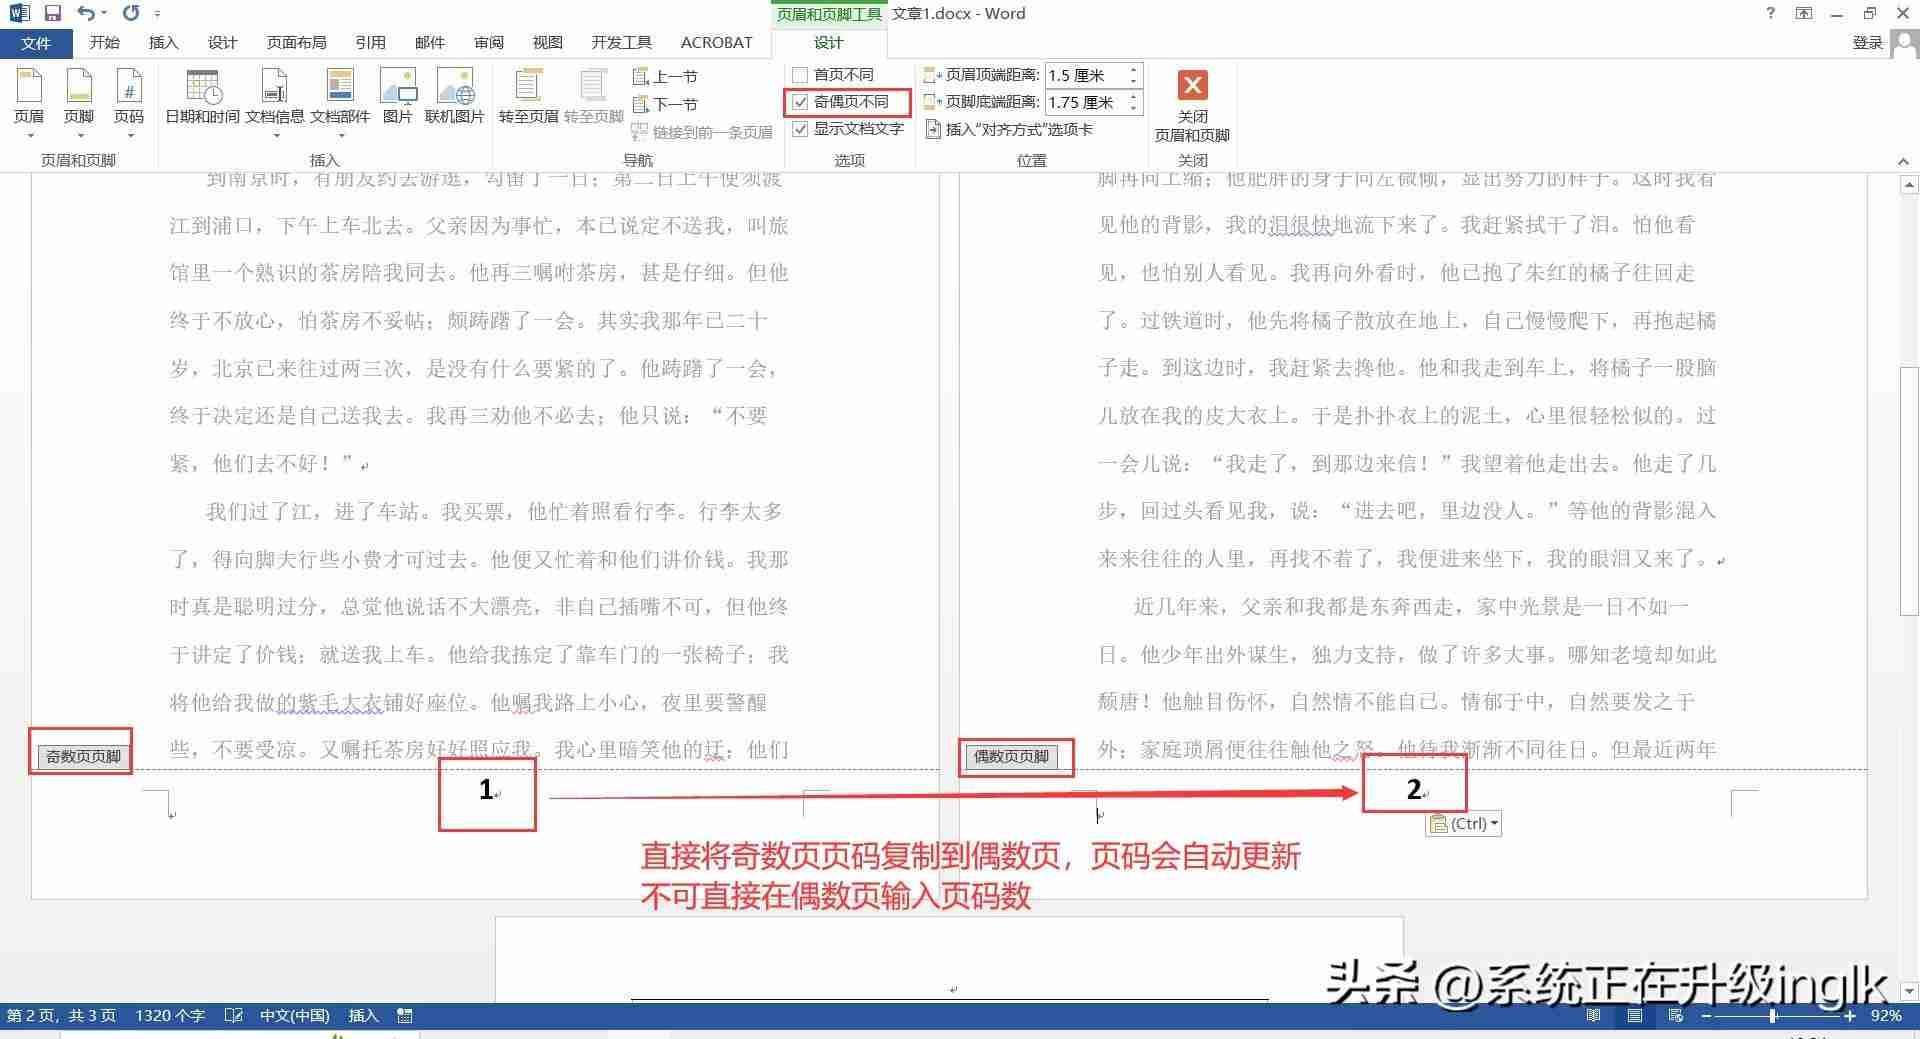Collapse the ribbon with the chevron
Screen dimensions: 1920x1039
tap(1903, 161)
